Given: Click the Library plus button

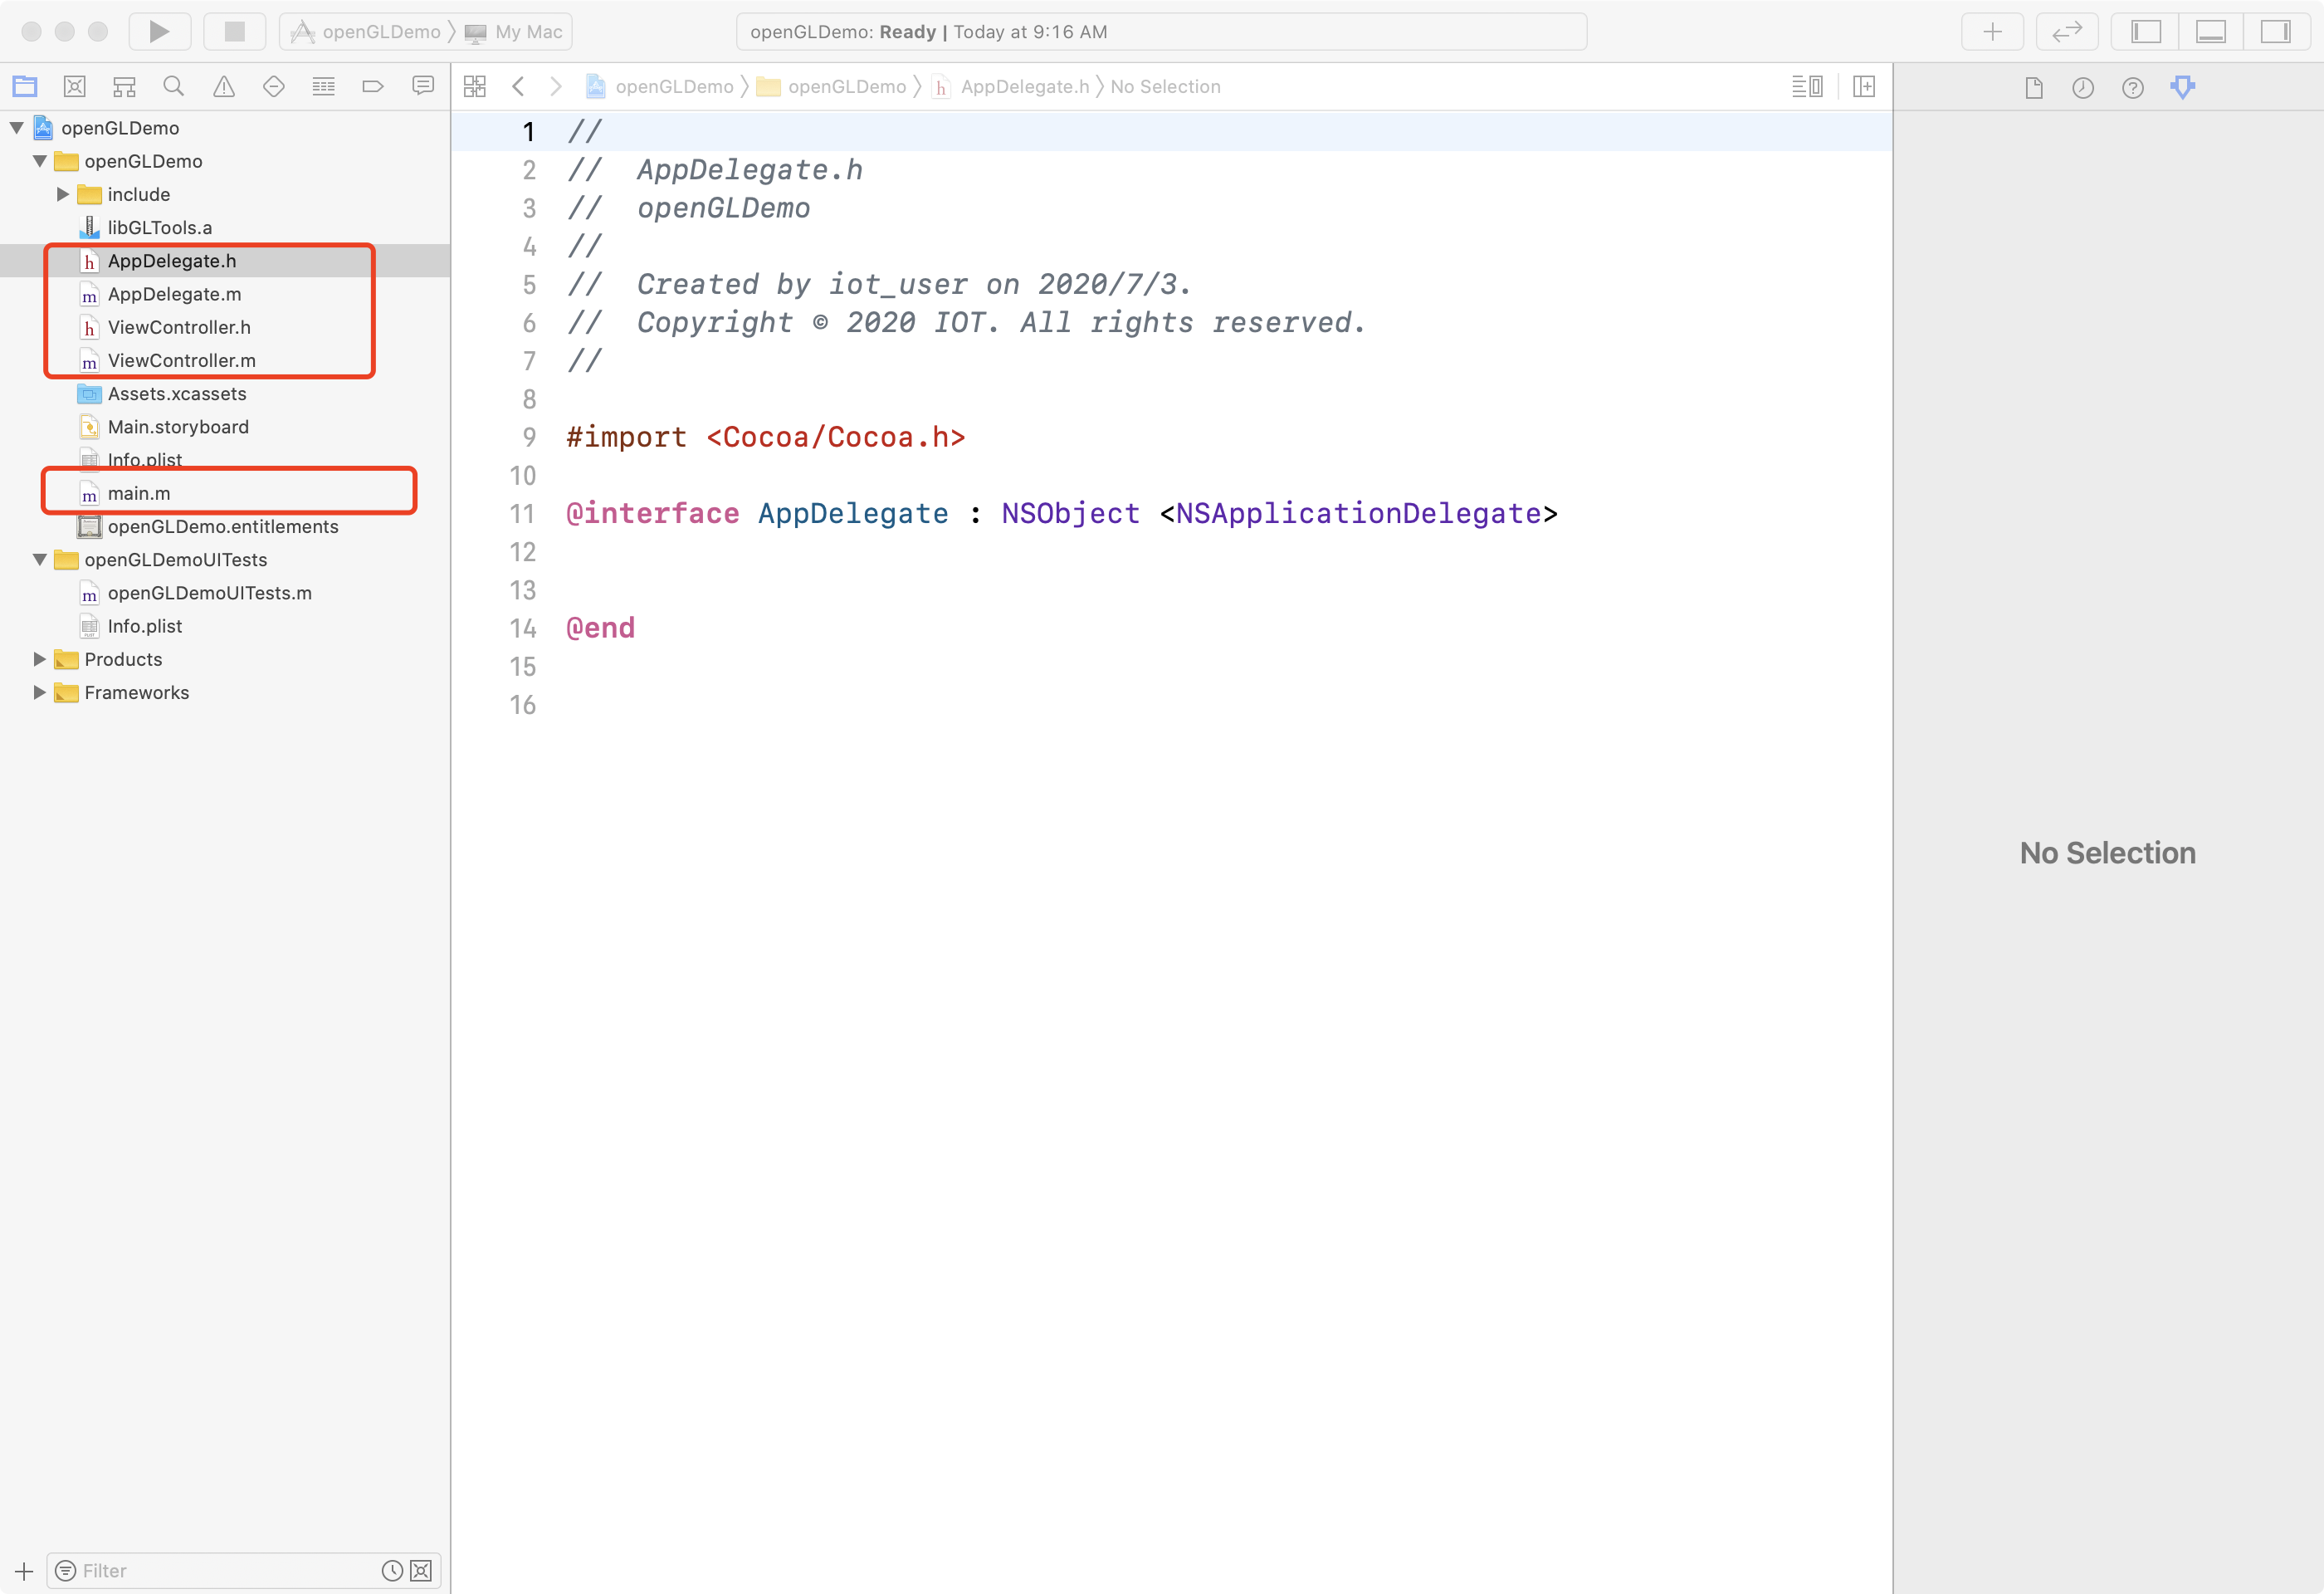Looking at the screenshot, I should click(x=1992, y=31).
